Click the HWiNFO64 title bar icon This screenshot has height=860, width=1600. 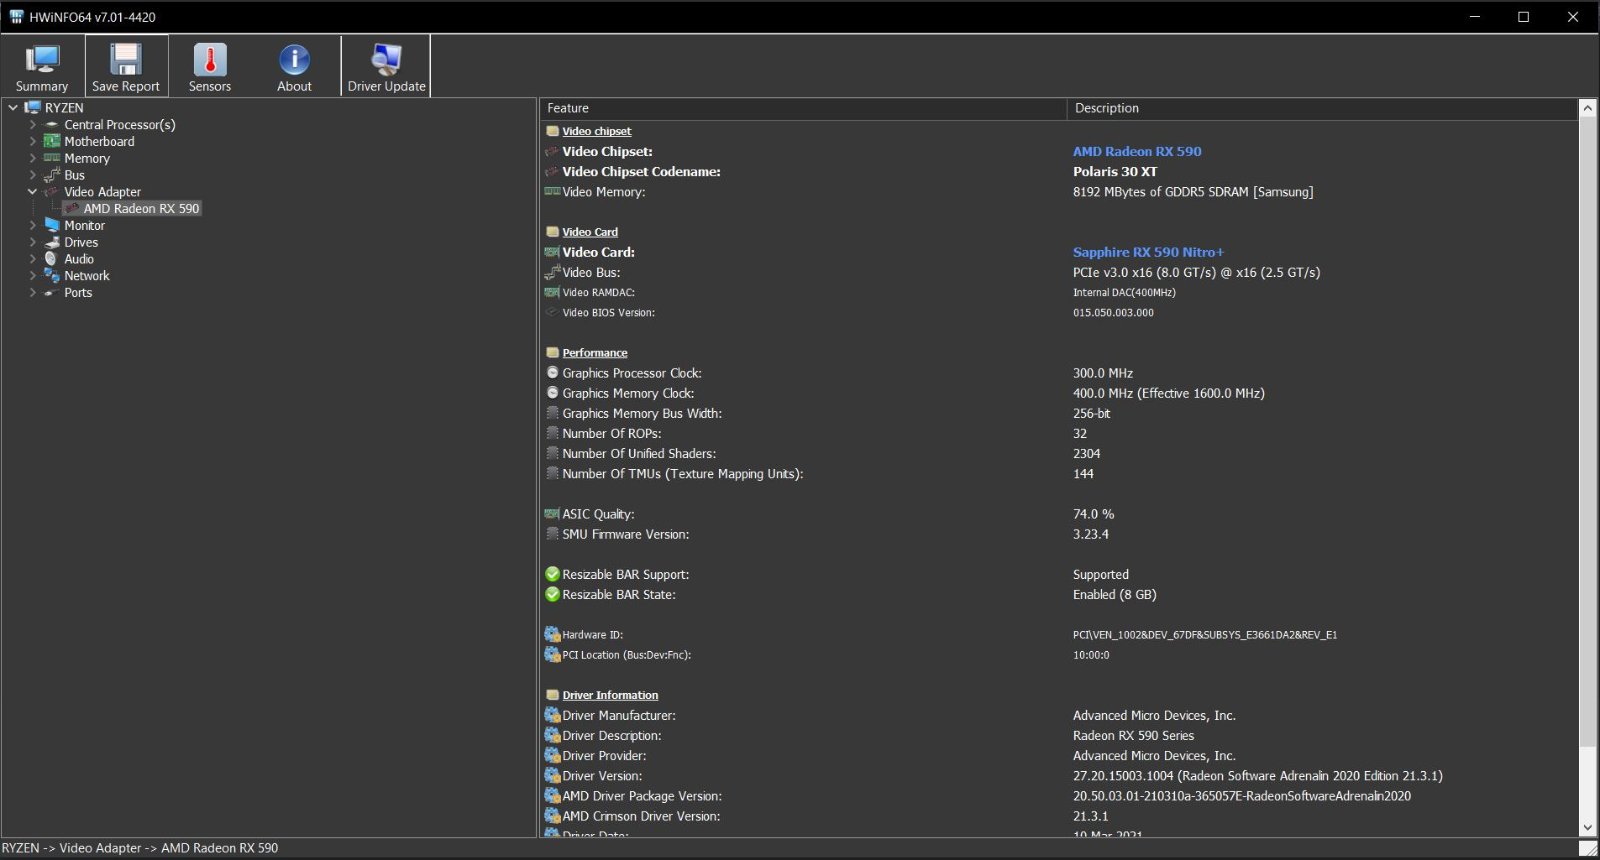coord(16,16)
